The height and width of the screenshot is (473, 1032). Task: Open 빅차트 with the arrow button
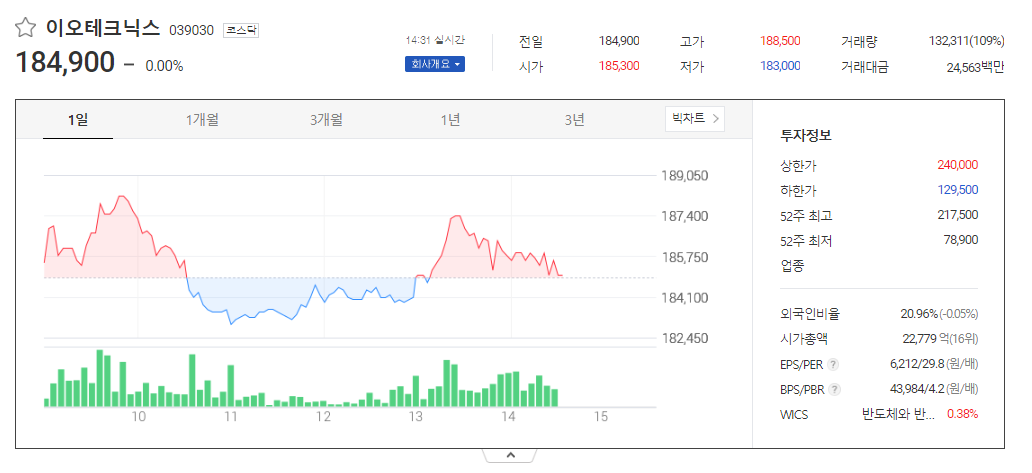[694, 119]
